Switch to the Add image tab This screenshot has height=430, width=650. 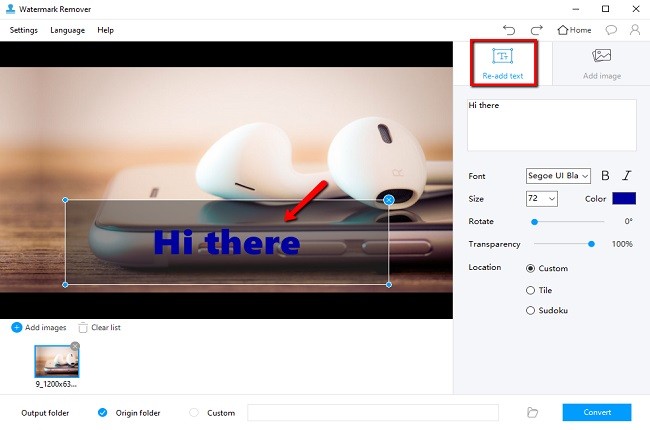click(601, 63)
